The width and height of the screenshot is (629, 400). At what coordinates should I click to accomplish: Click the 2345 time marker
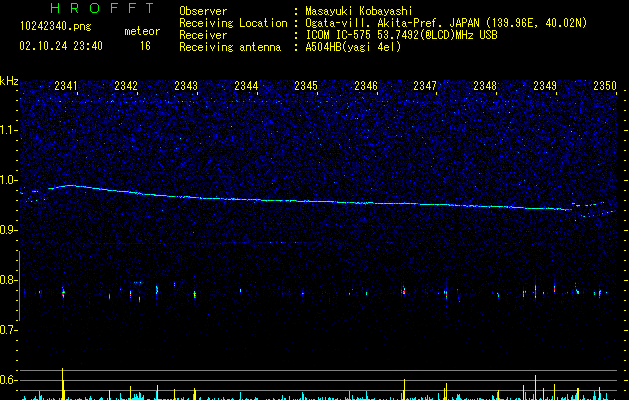tap(306, 85)
